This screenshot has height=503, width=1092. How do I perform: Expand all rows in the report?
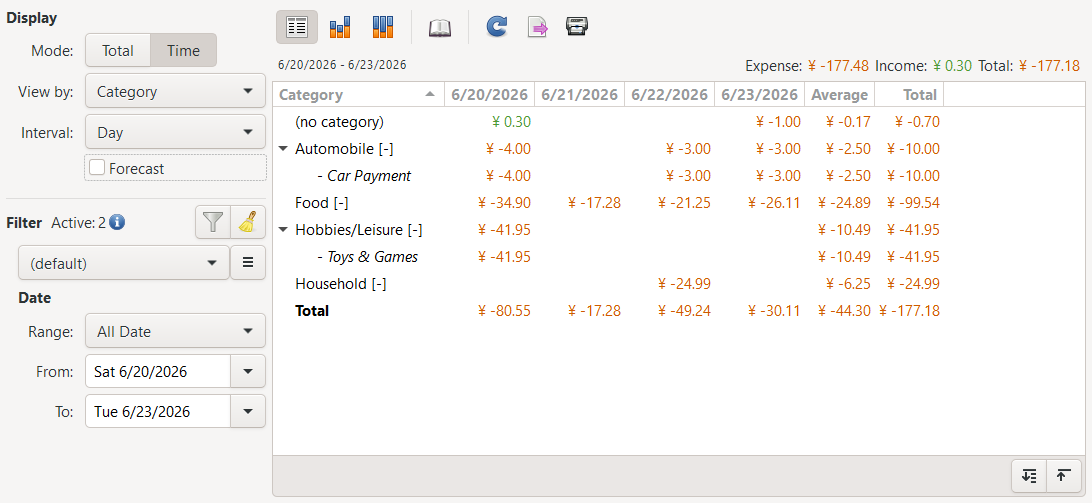click(x=1029, y=476)
